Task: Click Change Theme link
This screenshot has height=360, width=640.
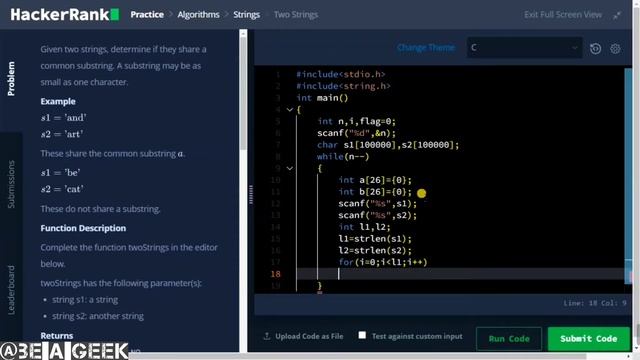Action: 426,48
